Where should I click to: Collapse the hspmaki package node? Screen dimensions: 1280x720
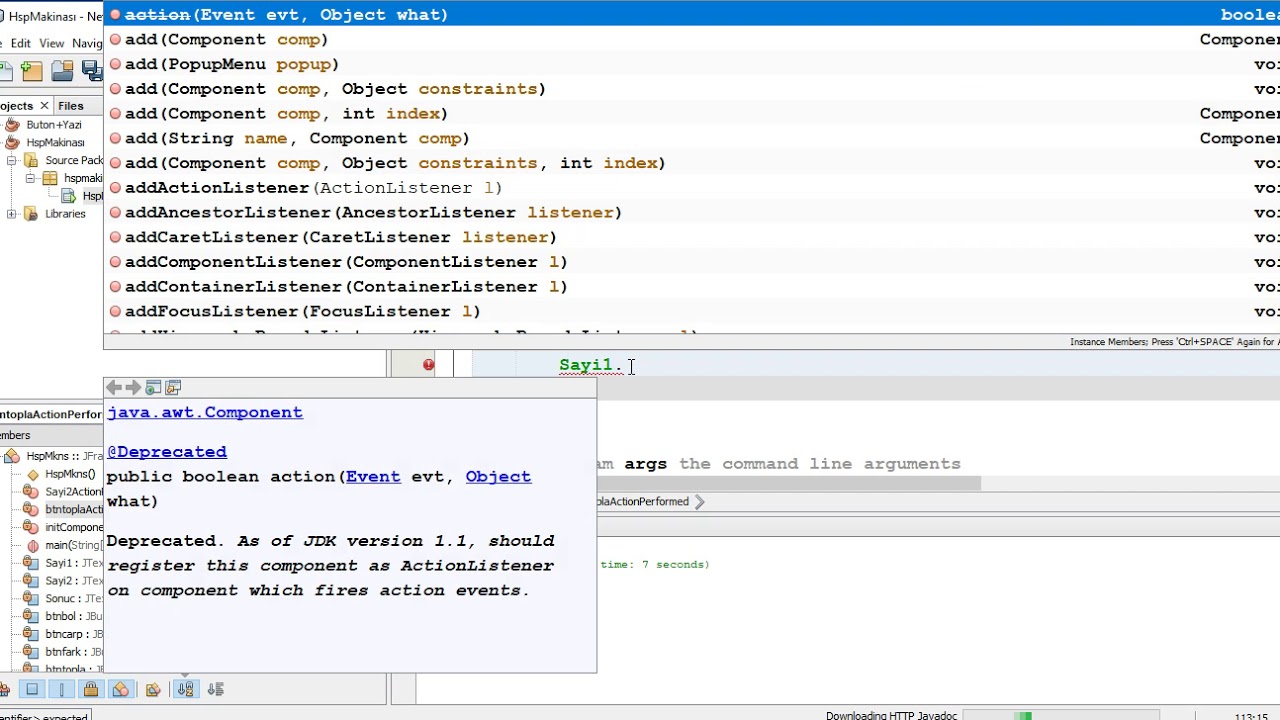[x=30, y=179]
